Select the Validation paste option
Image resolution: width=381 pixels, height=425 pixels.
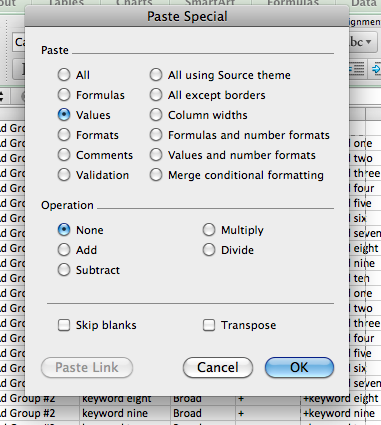click(64, 175)
